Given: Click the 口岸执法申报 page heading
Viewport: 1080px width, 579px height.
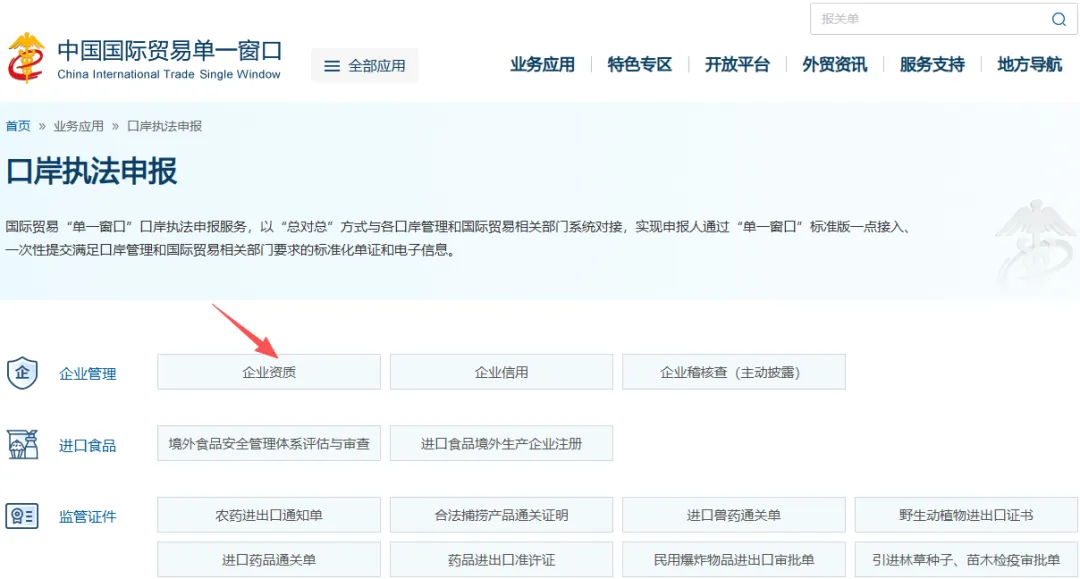Looking at the screenshot, I should [x=92, y=171].
